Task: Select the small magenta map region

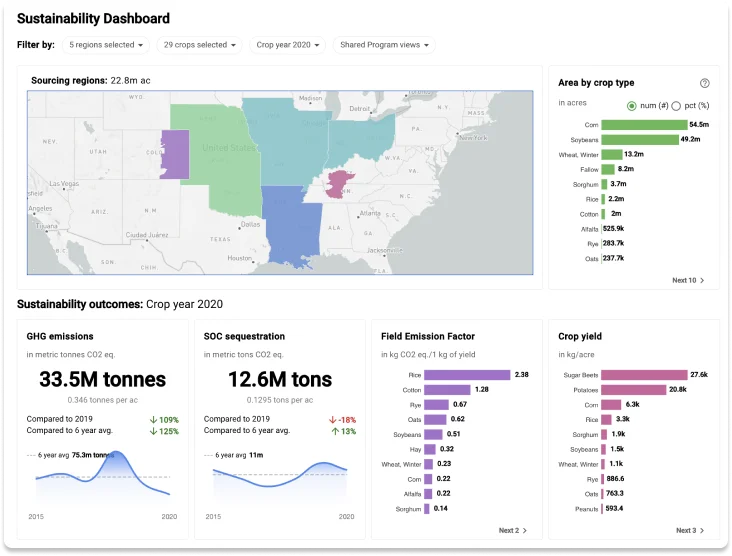Action: (x=341, y=183)
